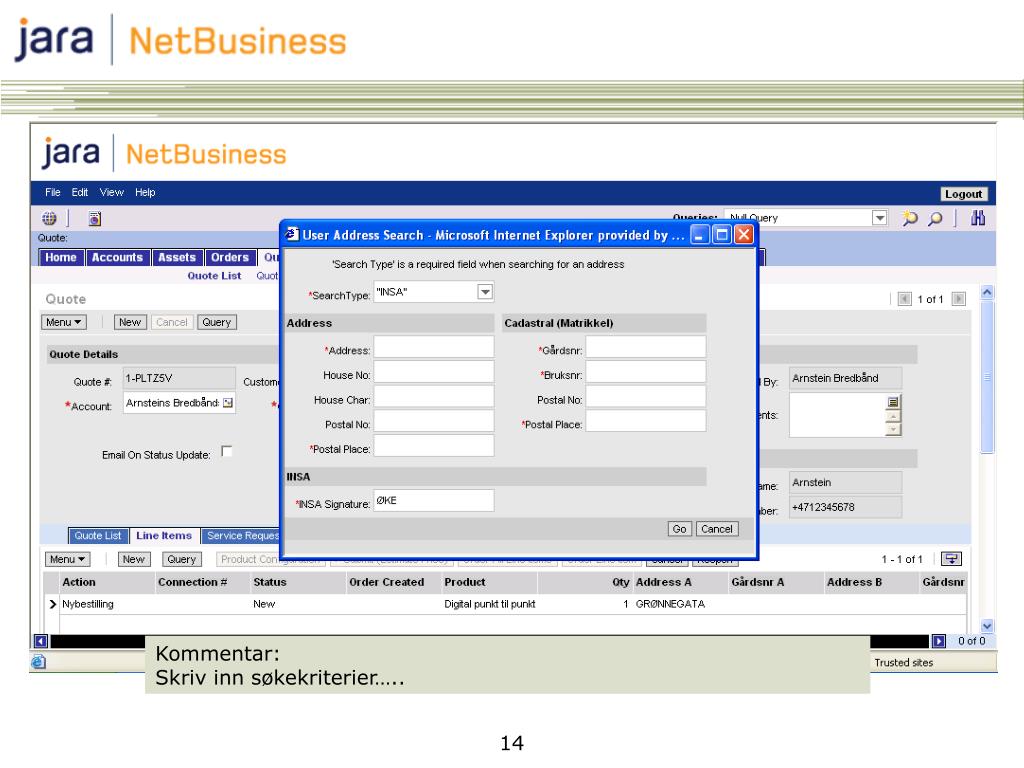Click the vertical scrollbar down arrow
This screenshot has height=768, width=1024.
click(987, 625)
